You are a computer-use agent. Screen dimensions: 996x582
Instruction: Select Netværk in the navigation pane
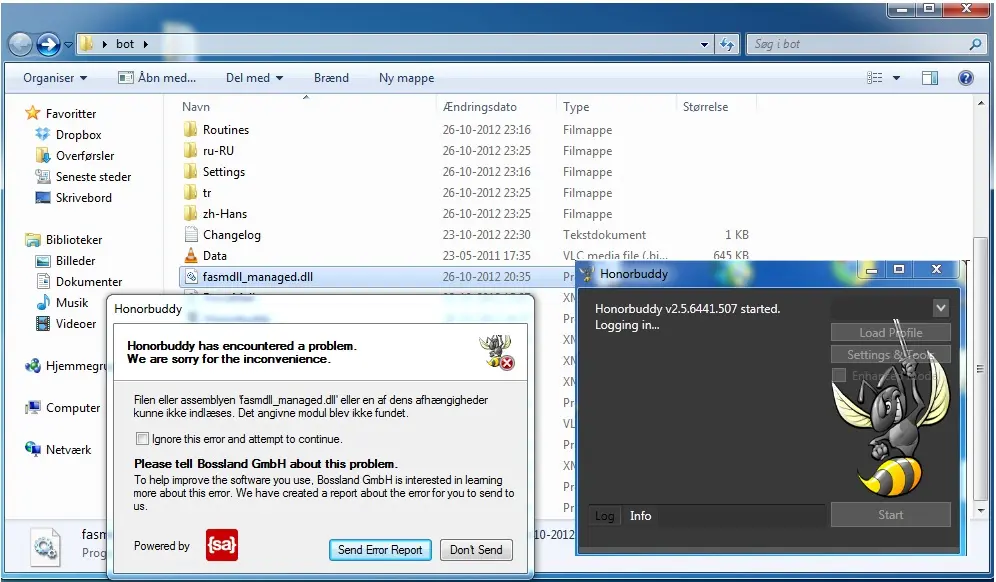pyautogui.click(x=58, y=449)
